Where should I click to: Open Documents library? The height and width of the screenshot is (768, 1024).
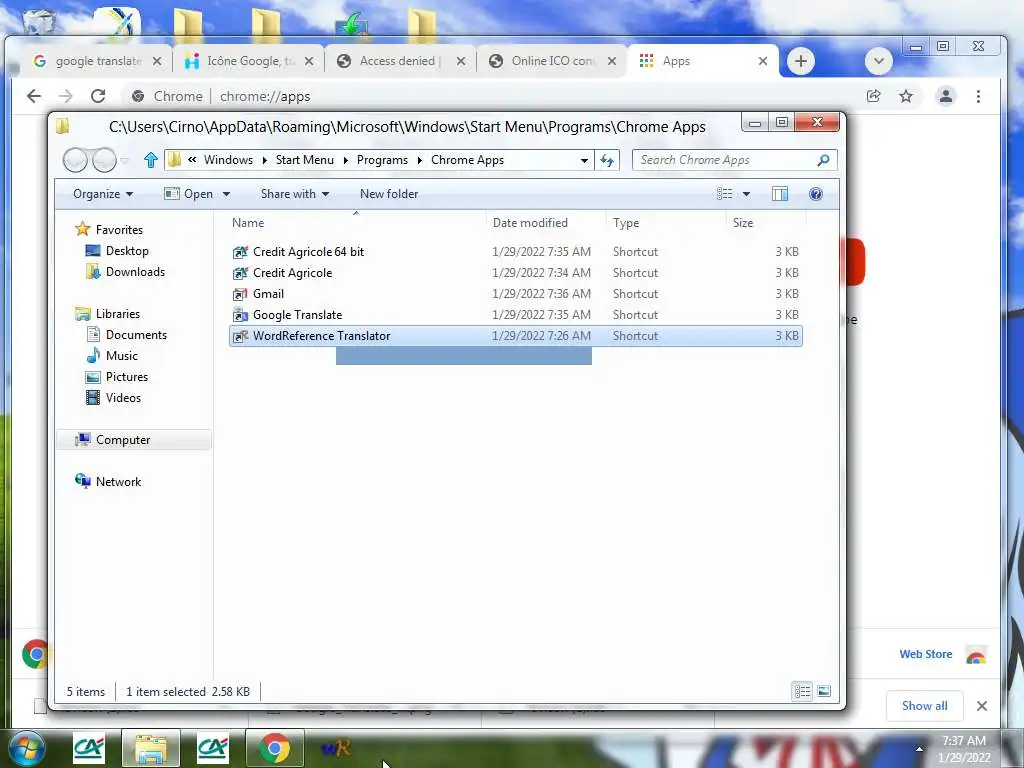(136, 334)
